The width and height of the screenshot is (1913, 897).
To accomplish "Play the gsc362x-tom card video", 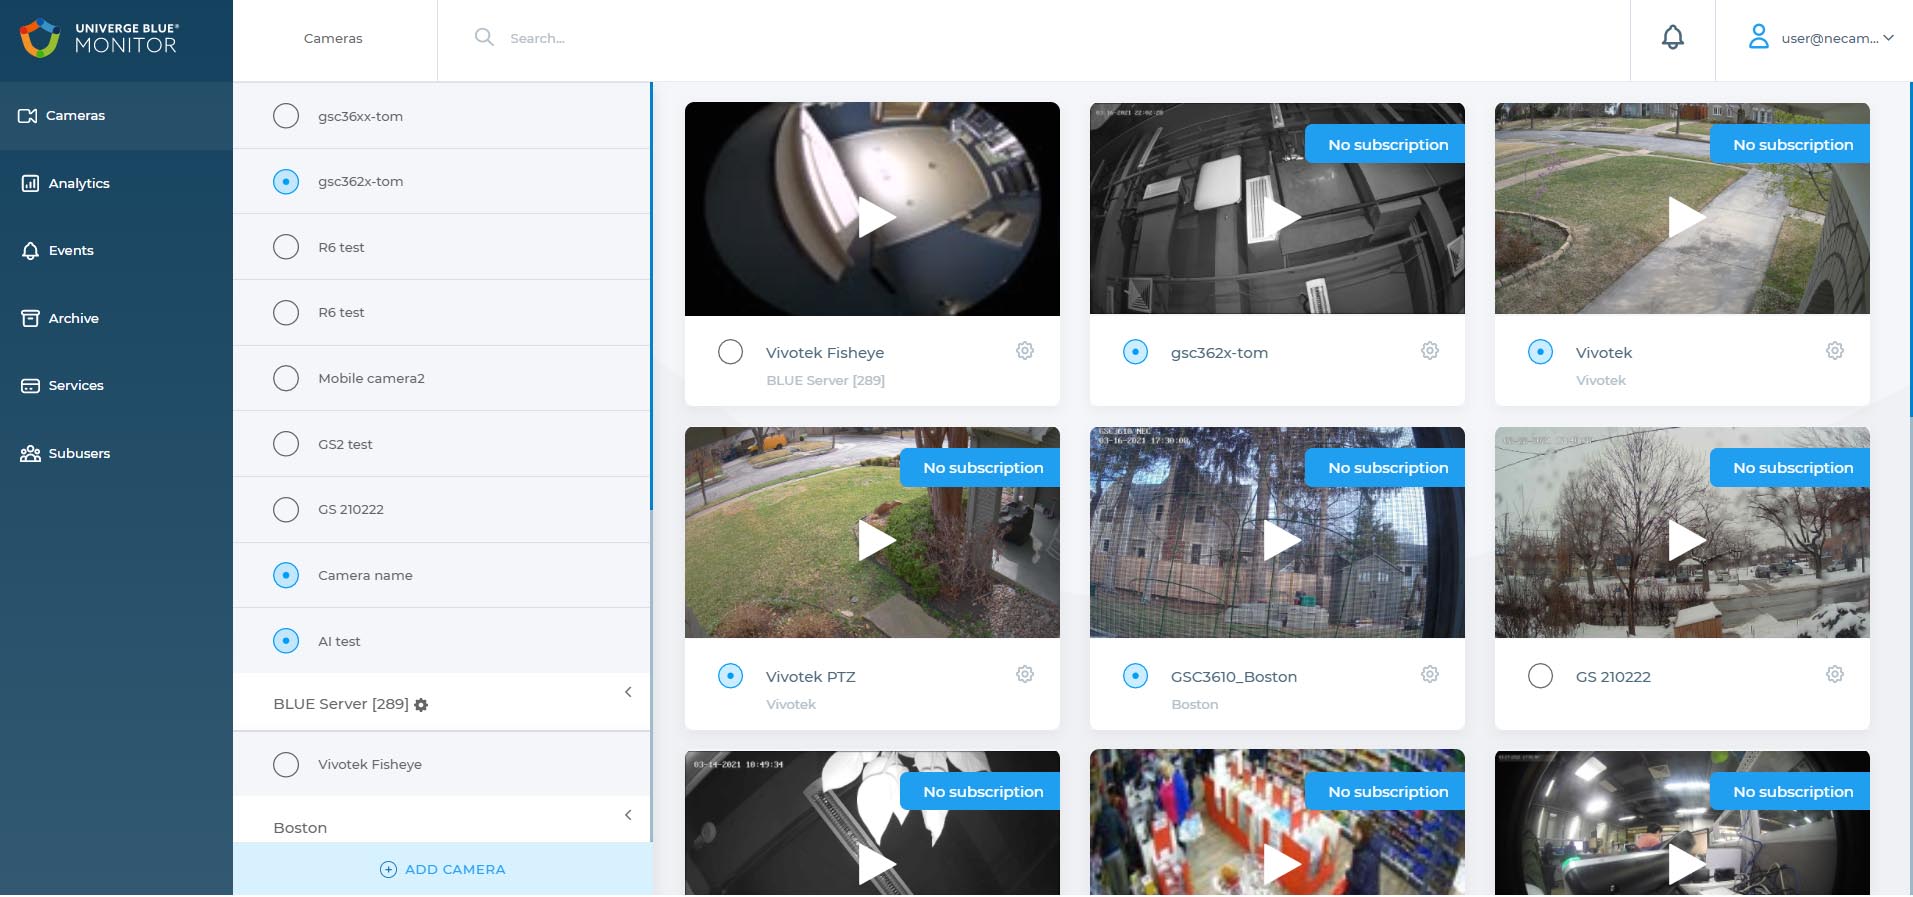I will click(x=1282, y=217).
